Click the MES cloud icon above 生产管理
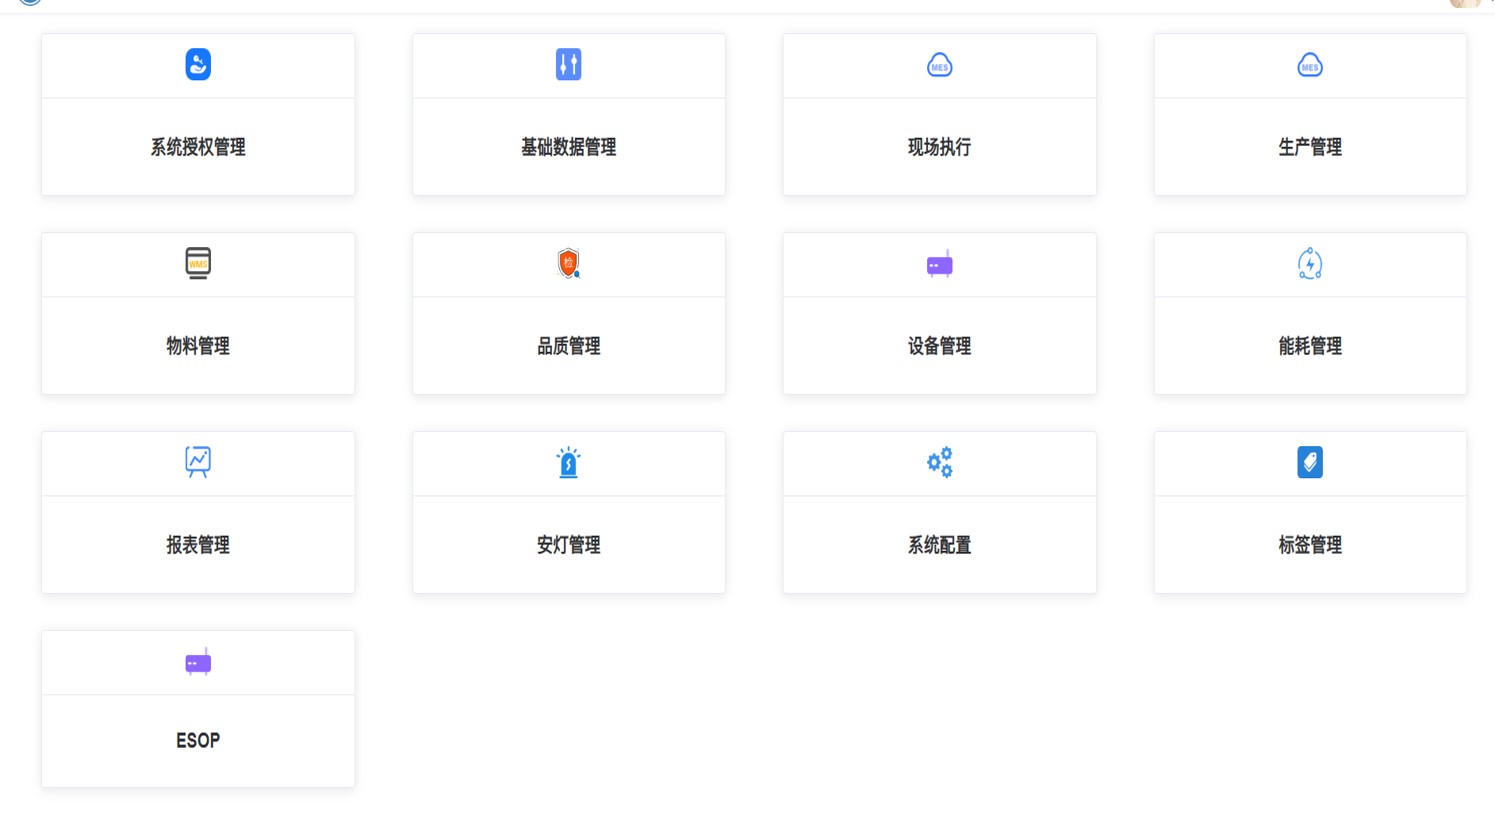This screenshot has width=1495, height=825. point(1310,66)
